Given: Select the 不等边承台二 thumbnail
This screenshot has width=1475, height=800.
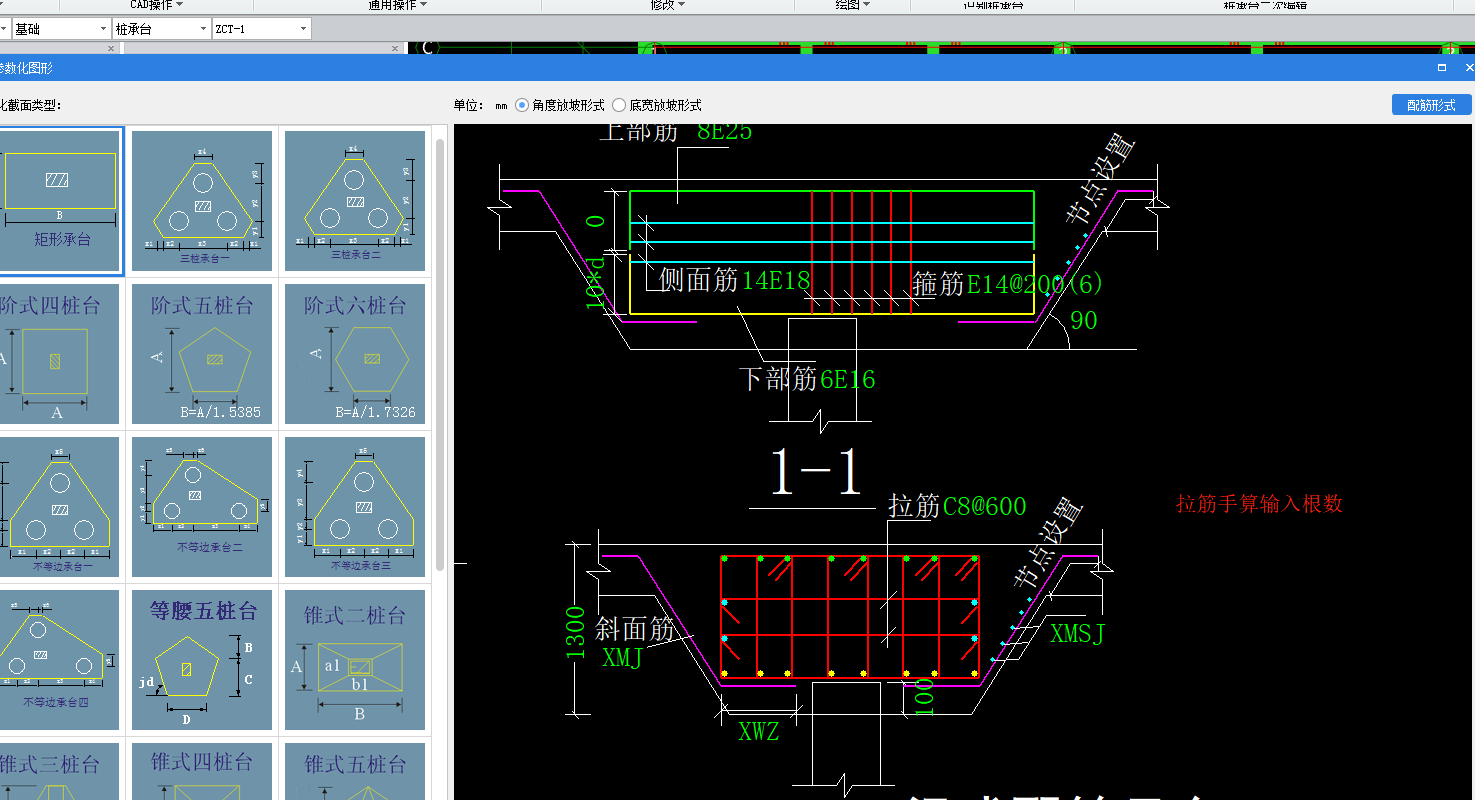Looking at the screenshot, I should (x=202, y=507).
